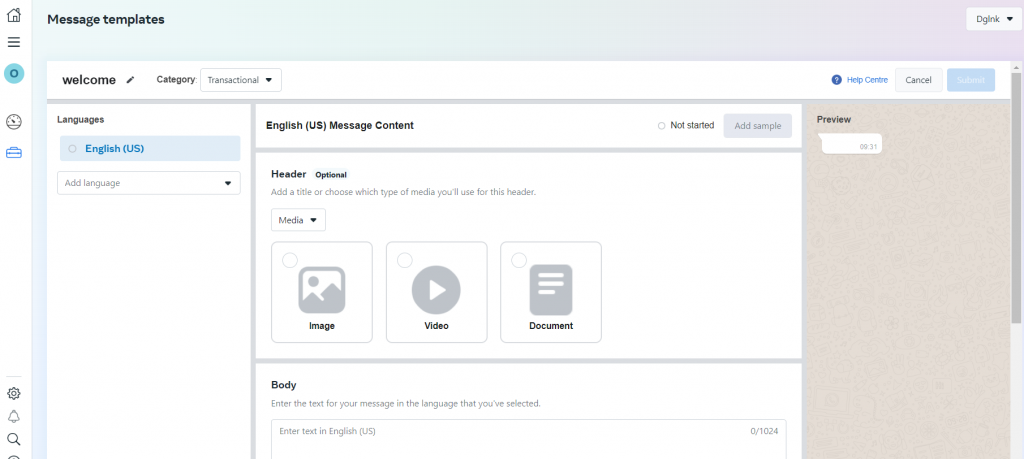Screen dimensions: 1024x459
Task: Select the Image picture icon
Action: tap(322, 290)
